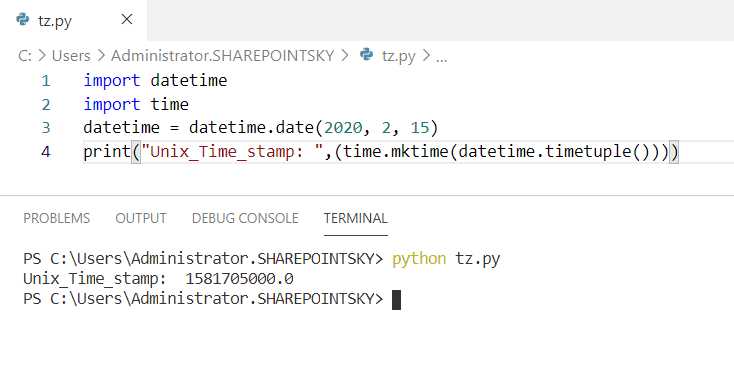The image size is (734, 377).
Task: Click the number 2020 in line 3
Action: (343, 127)
